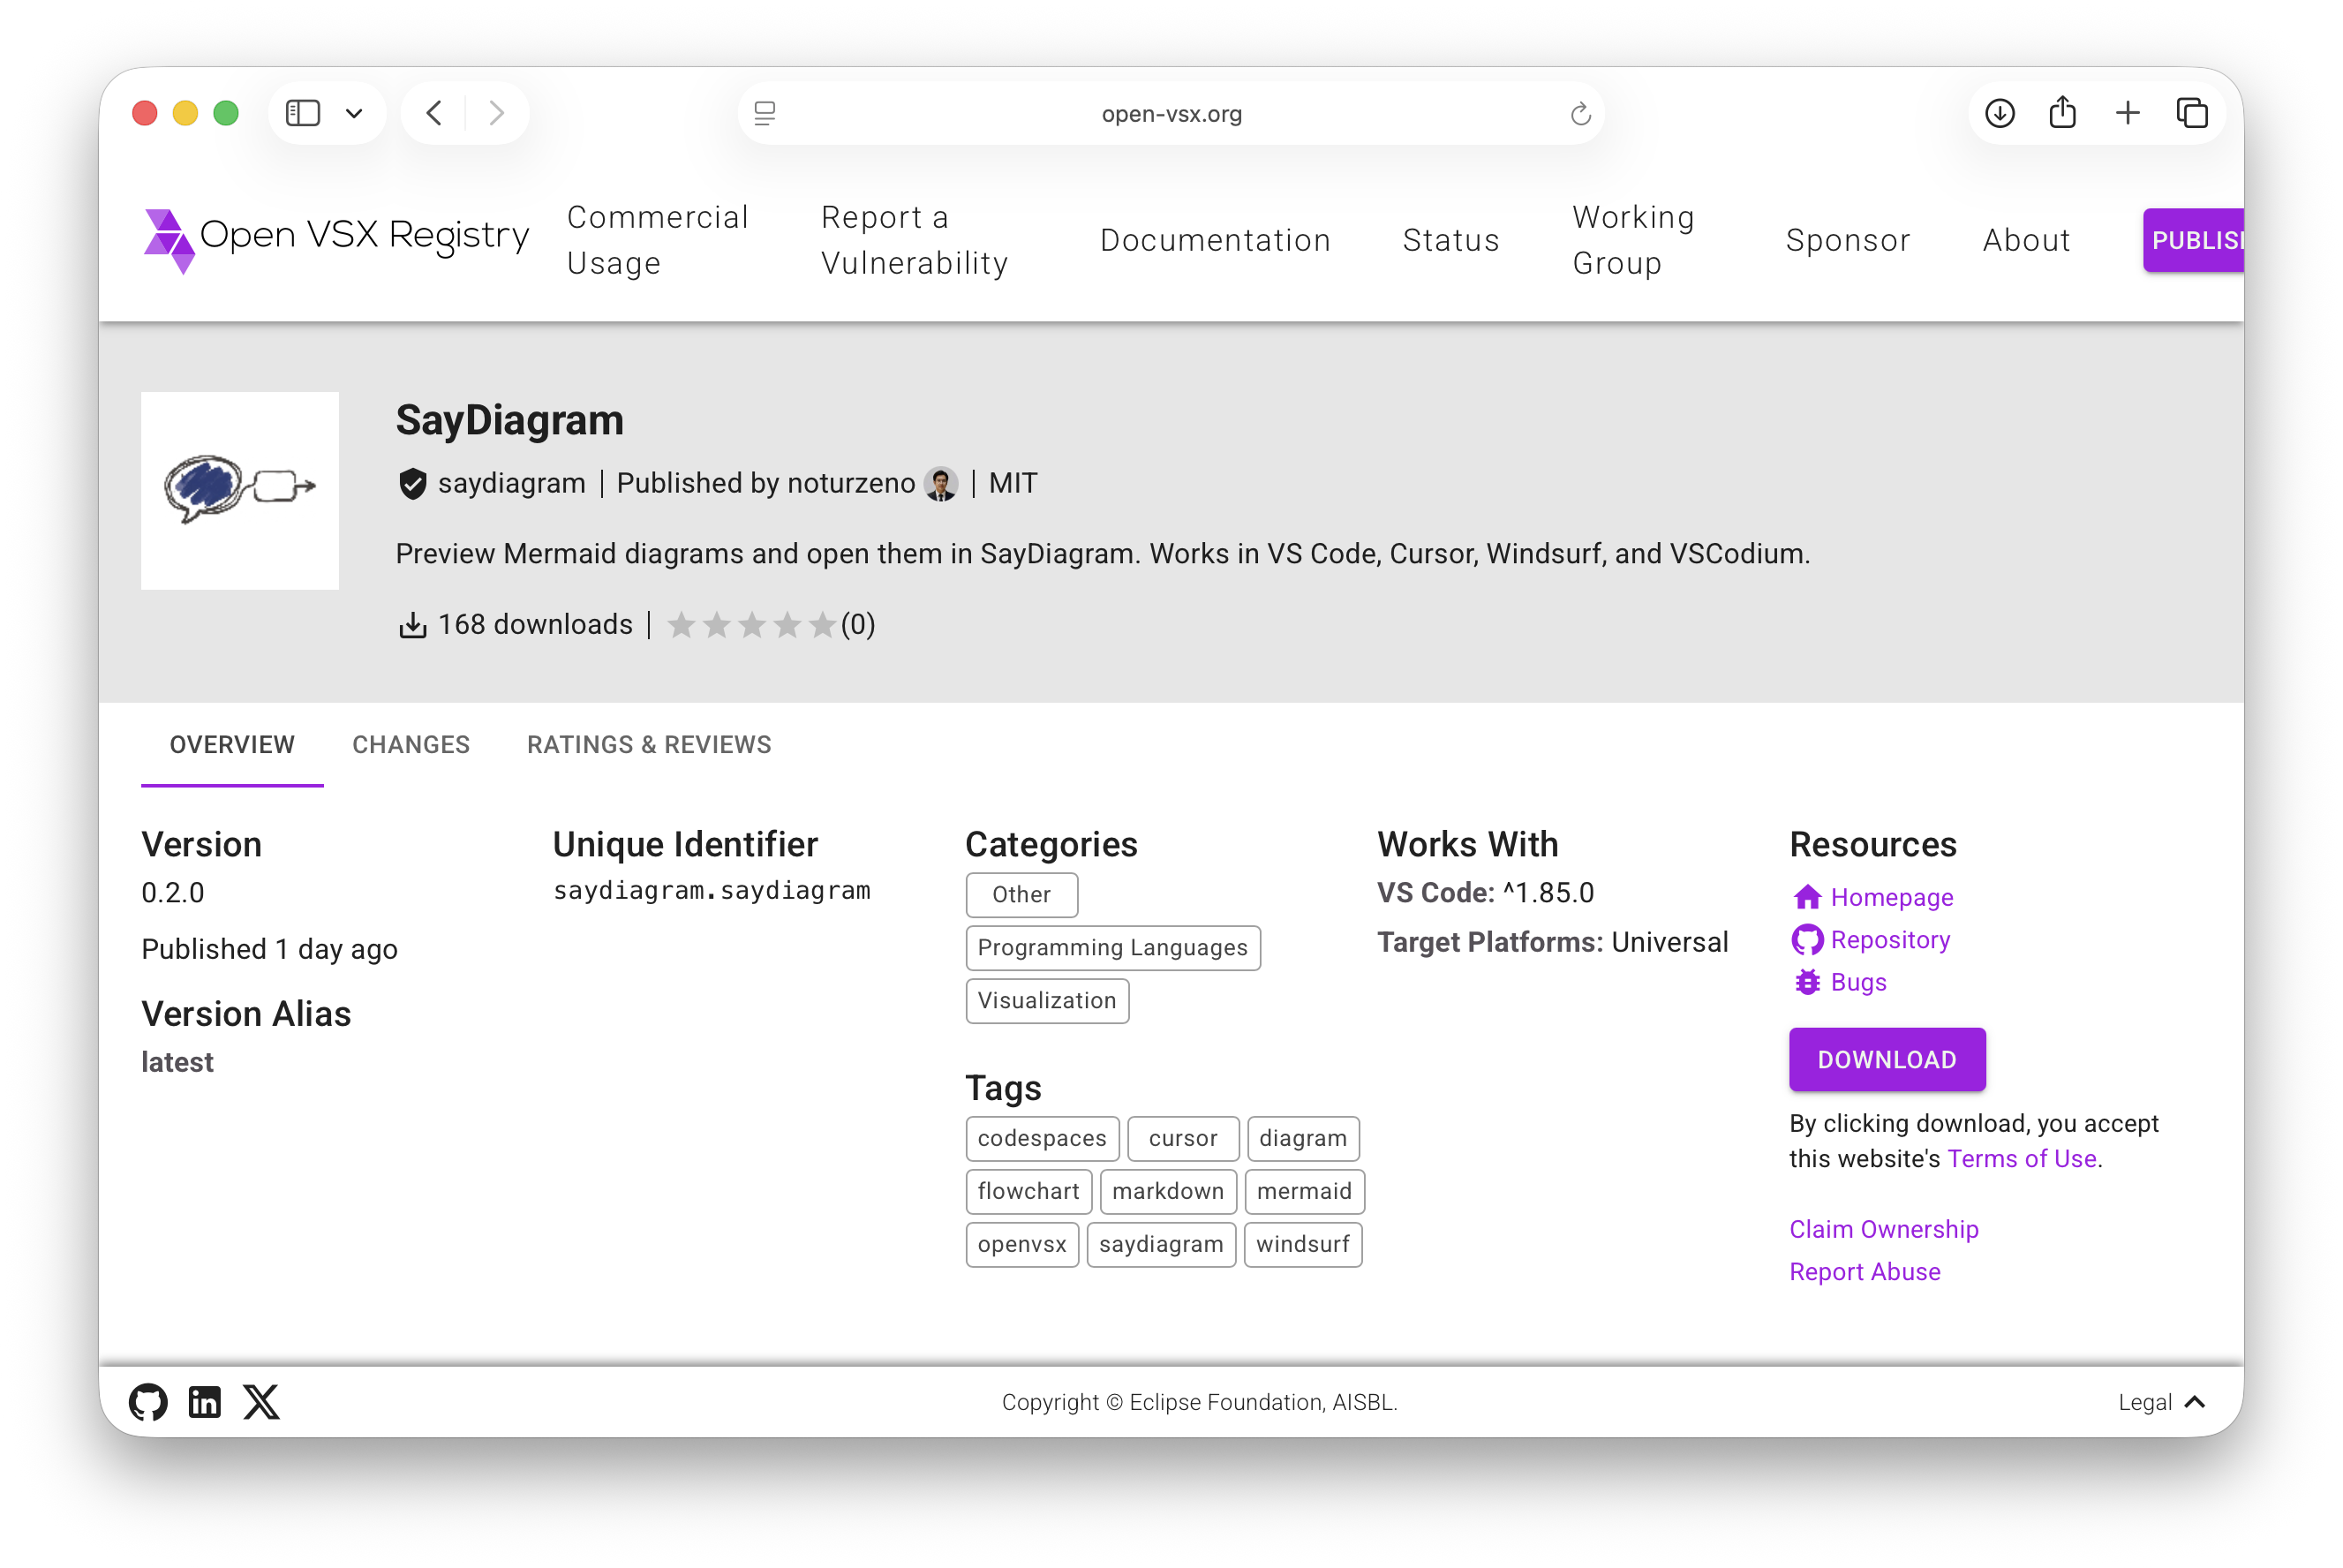The height and width of the screenshot is (1568, 2343).
Task: Click the GitHub icon in footer
Action: point(148,1401)
